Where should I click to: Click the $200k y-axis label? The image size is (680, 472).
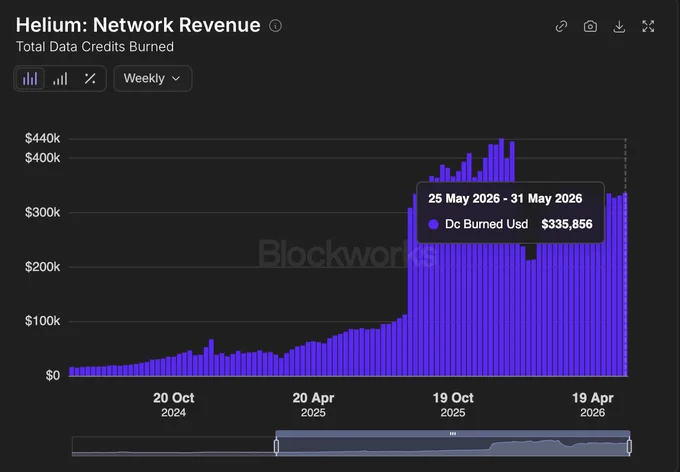[x=42, y=266]
